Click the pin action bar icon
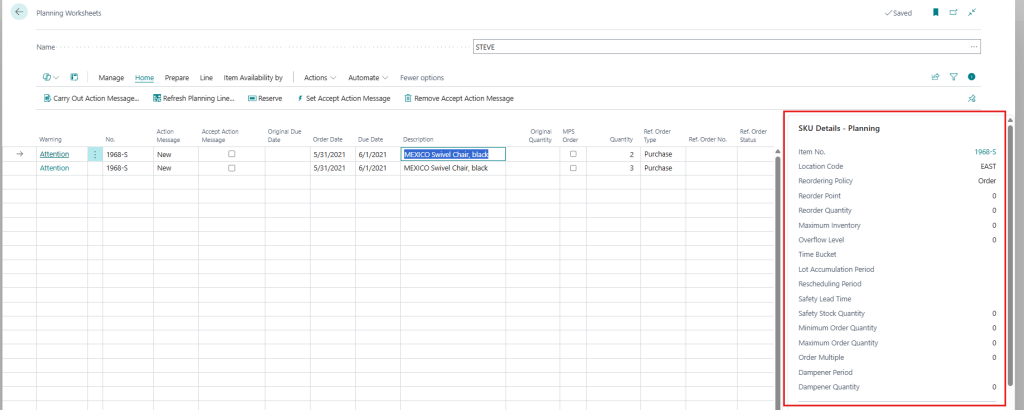1024x410 pixels. point(971,99)
